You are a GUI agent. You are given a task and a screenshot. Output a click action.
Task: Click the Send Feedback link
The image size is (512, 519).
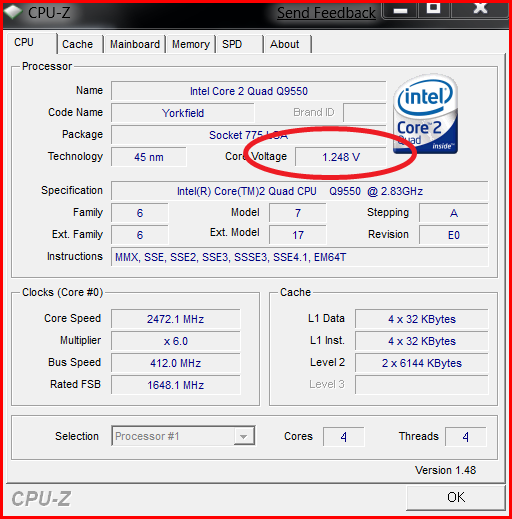click(326, 13)
